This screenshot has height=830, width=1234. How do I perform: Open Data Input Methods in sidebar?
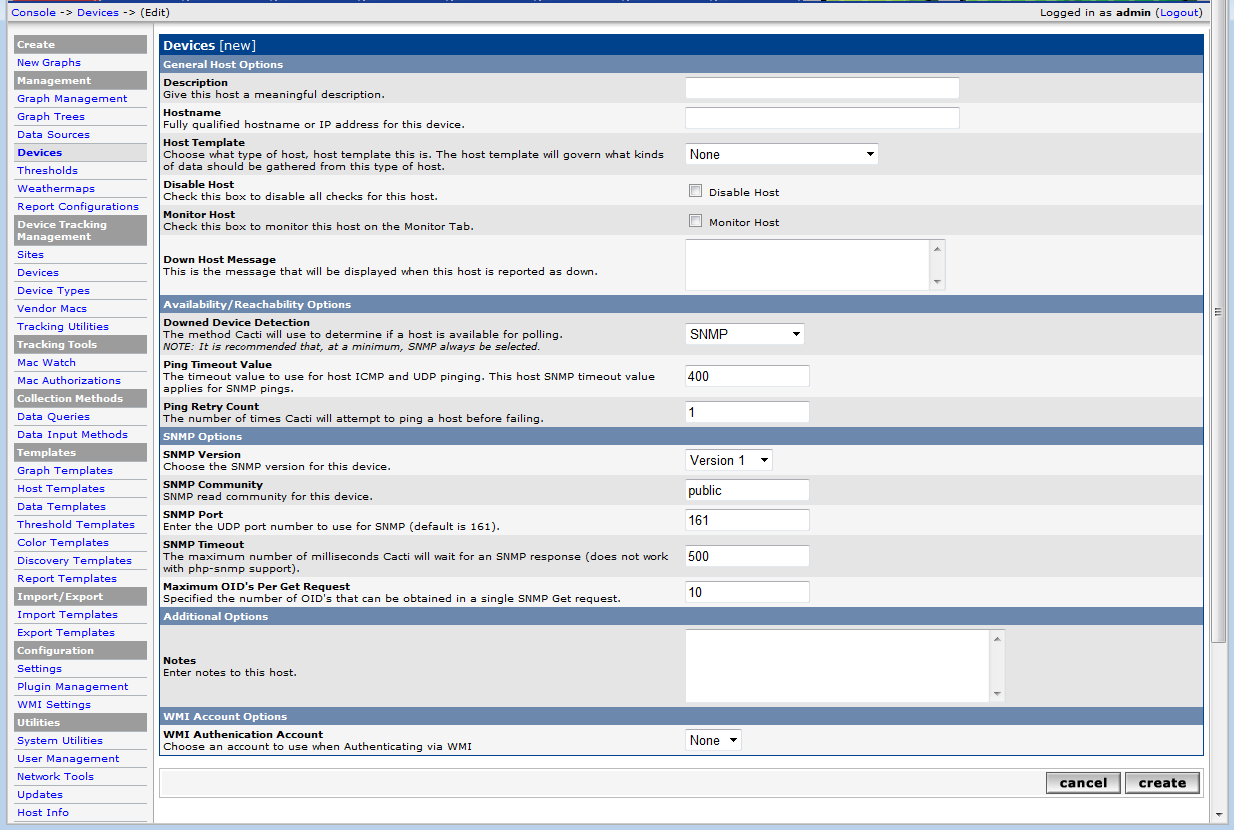[72, 434]
